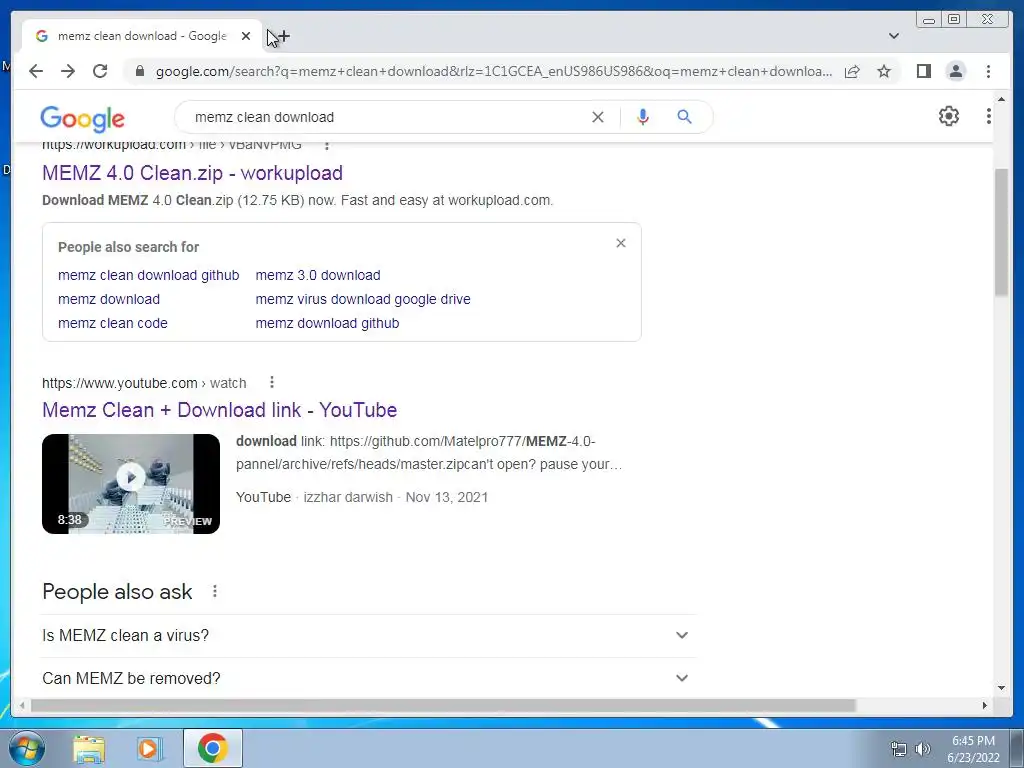Open MEMZ 4.0 Clean.zip workupload result
The height and width of the screenshot is (768, 1024).
click(192, 173)
